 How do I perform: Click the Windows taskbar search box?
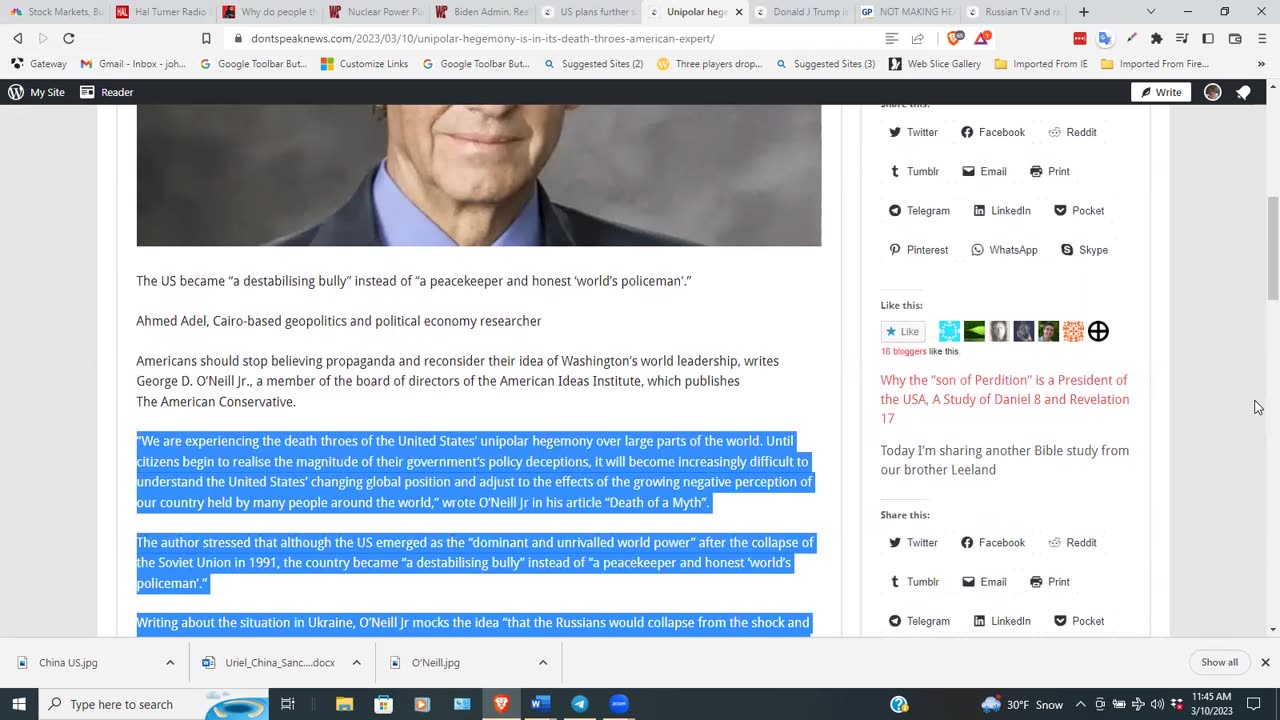coord(154,704)
